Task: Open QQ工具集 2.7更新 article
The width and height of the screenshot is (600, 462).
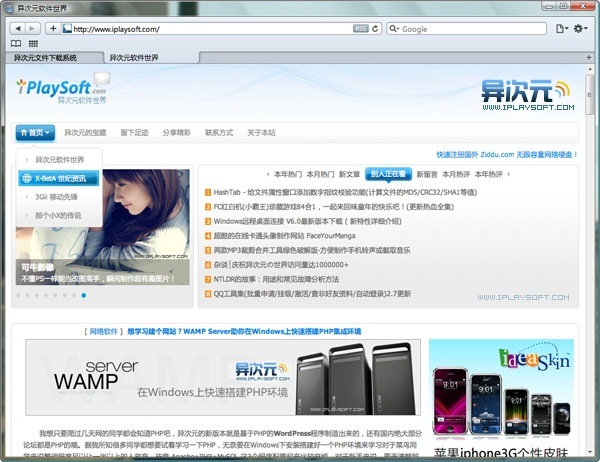Action: (x=312, y=294)
